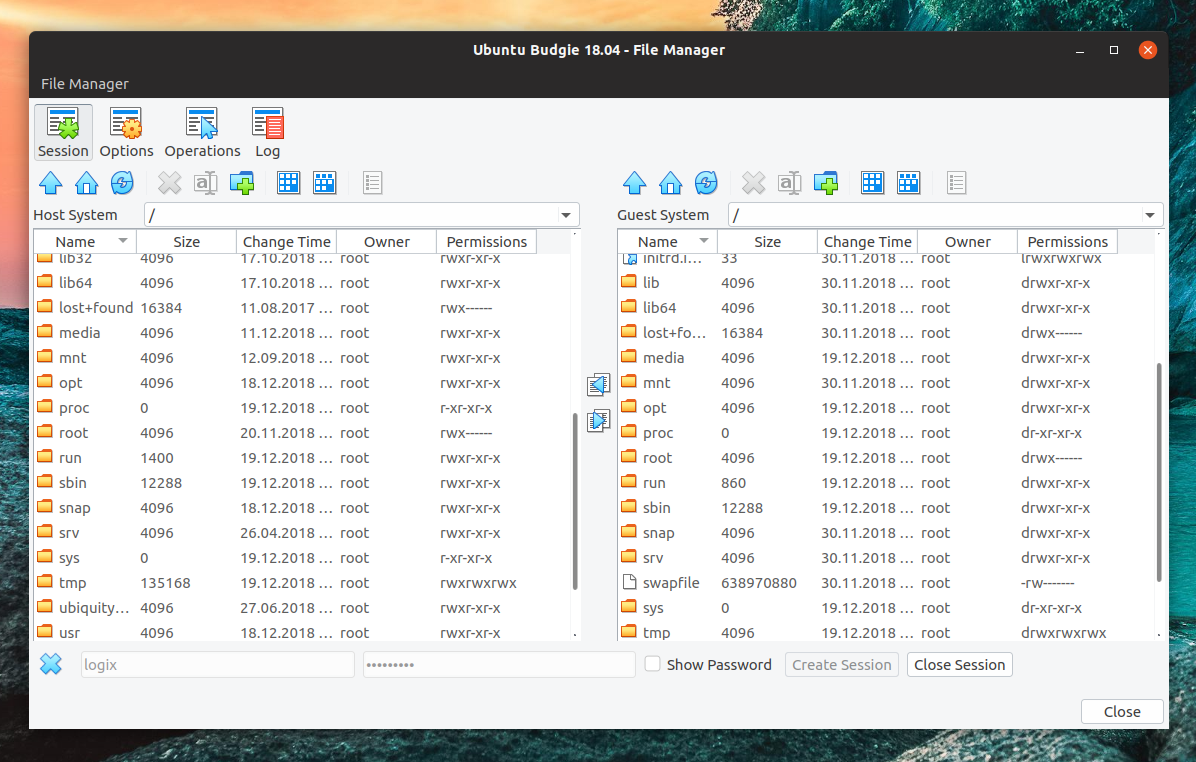
Task: Copy selected files from host to guest
Action: pos(598,421)
